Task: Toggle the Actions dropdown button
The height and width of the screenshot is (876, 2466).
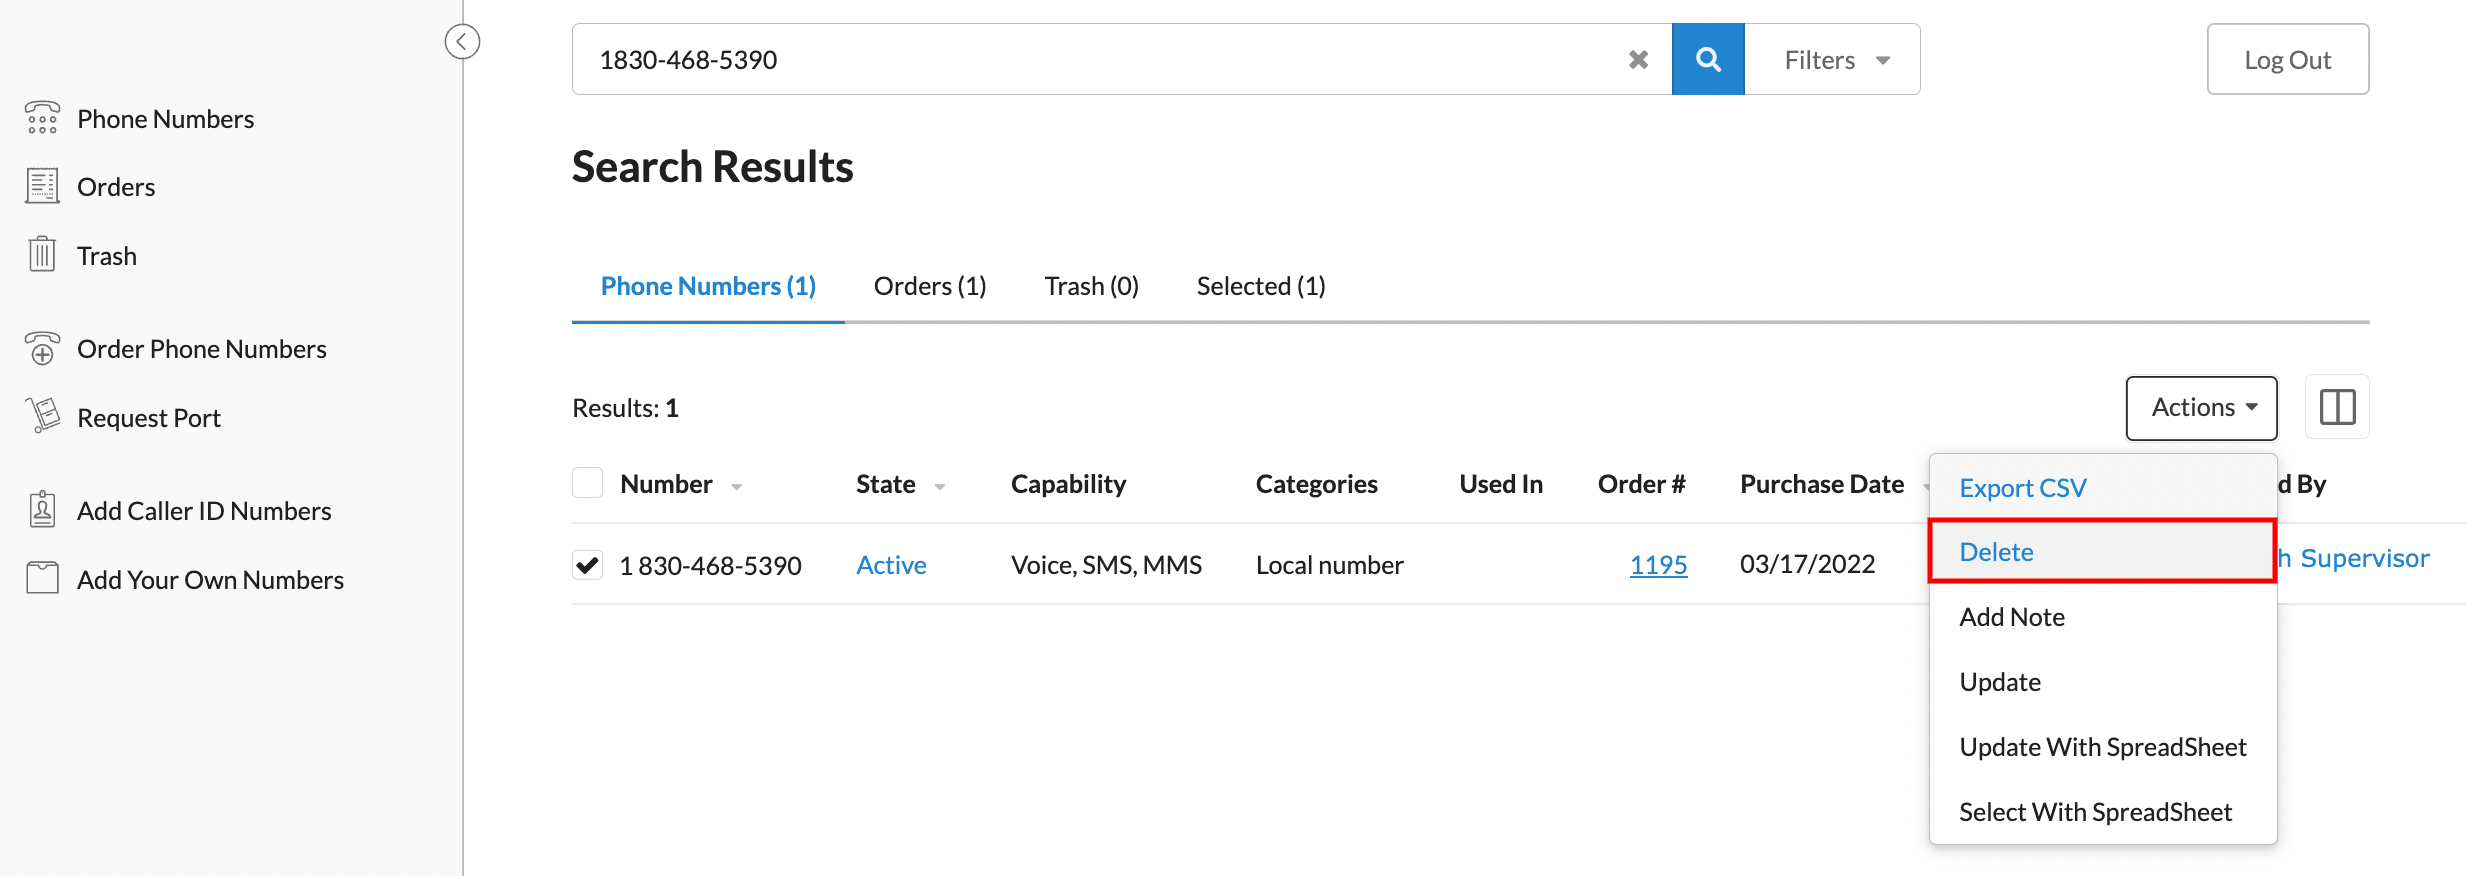Action: [2201, 407]
